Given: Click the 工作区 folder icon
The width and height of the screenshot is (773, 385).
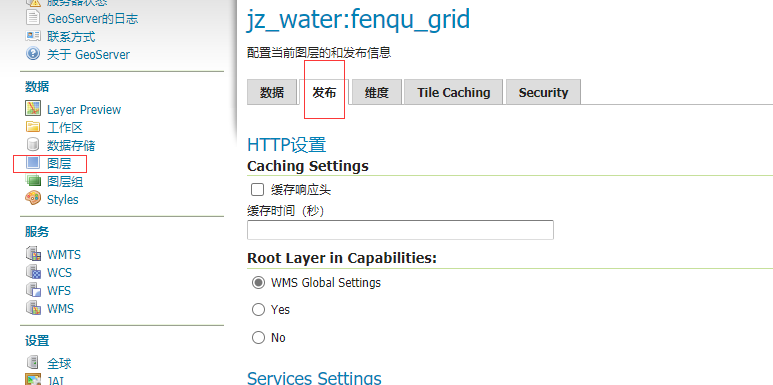Looking at the screenshot, I should tap(33, 127).
